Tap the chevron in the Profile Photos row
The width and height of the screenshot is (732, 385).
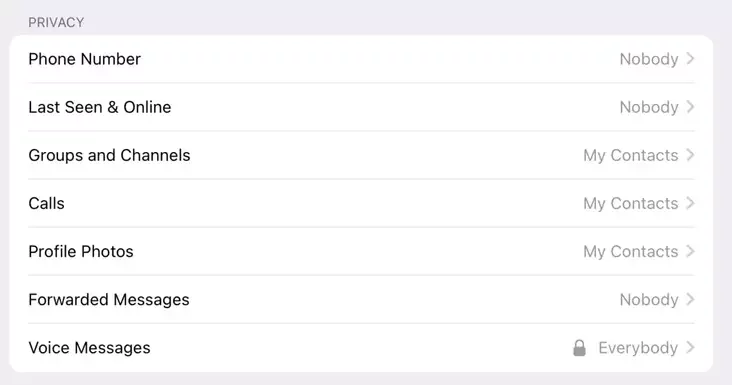click(690, 251)
